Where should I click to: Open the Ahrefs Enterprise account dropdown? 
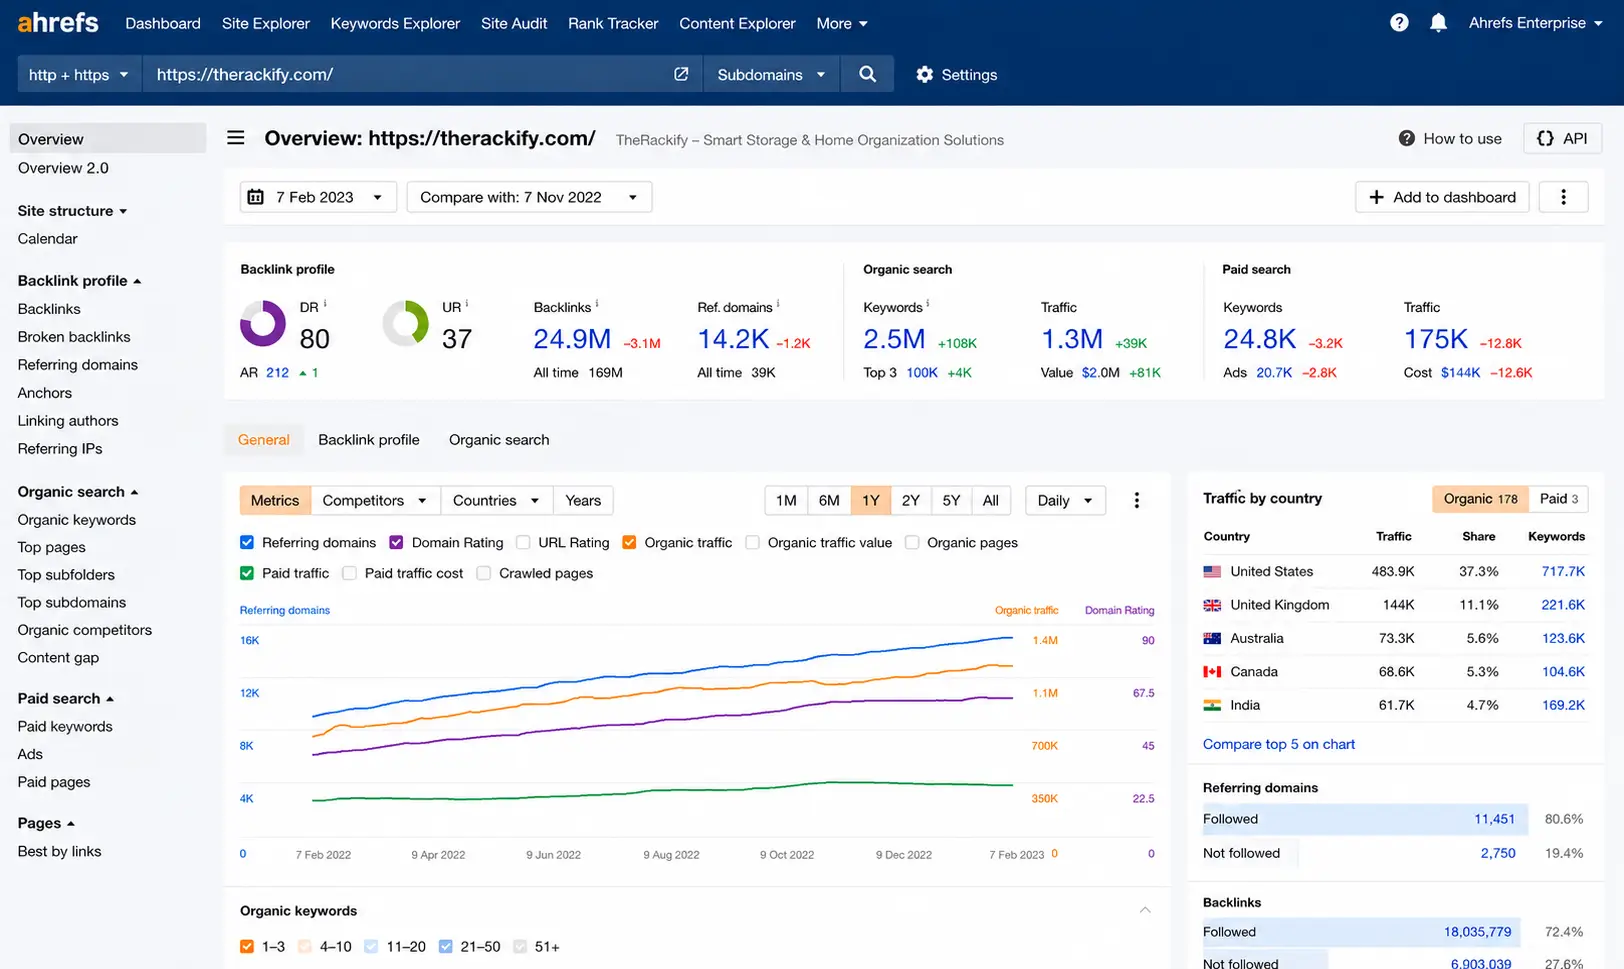click(1535, 23)
